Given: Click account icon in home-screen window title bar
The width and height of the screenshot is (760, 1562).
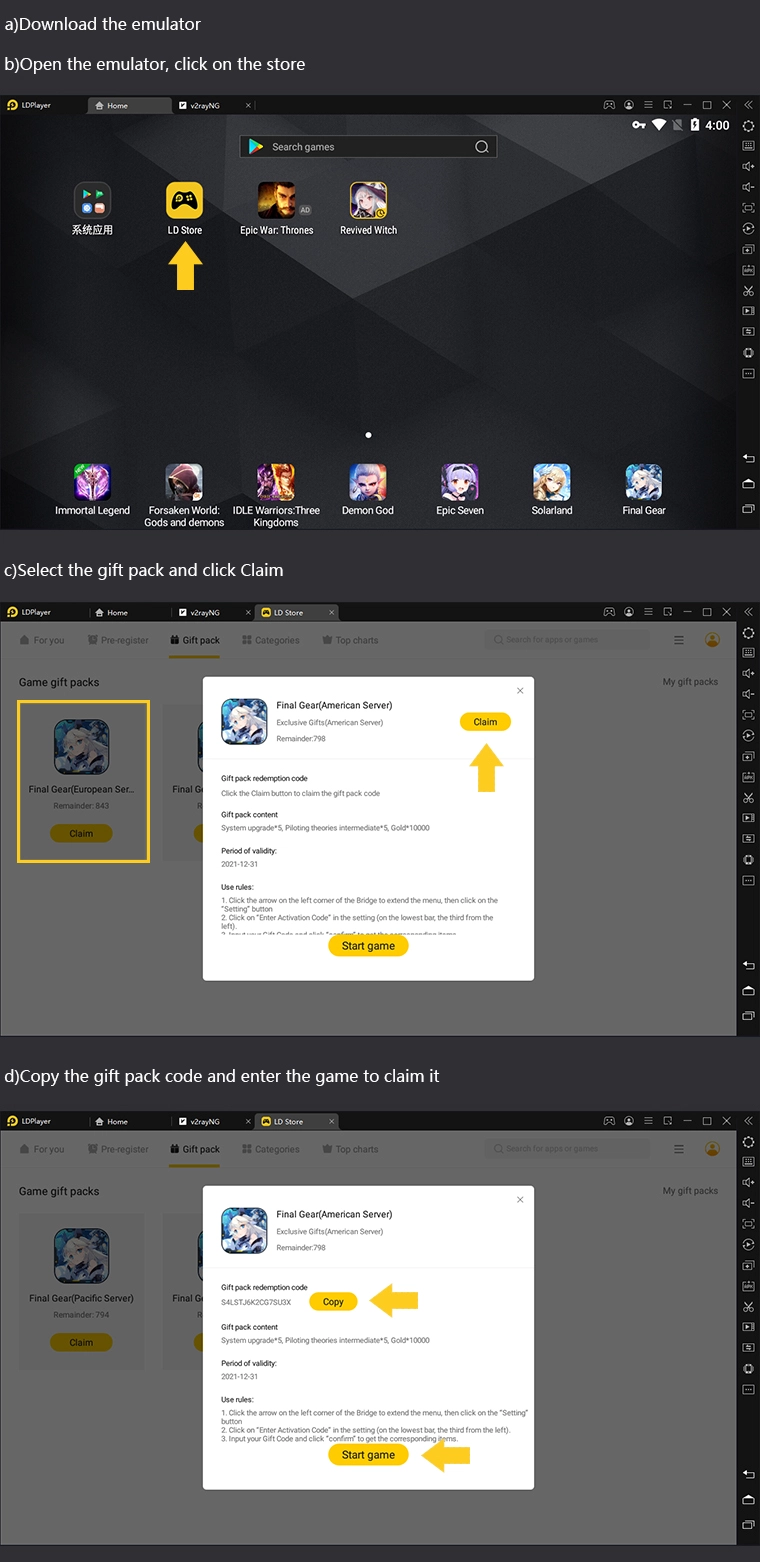Looking at the screenshot, I should pos(629,105).
